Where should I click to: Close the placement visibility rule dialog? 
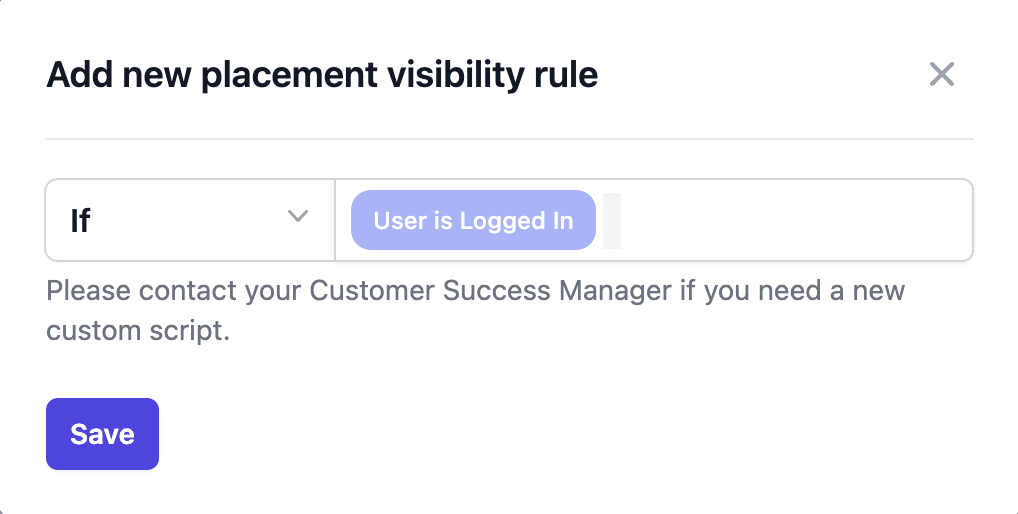click(941, 74)
